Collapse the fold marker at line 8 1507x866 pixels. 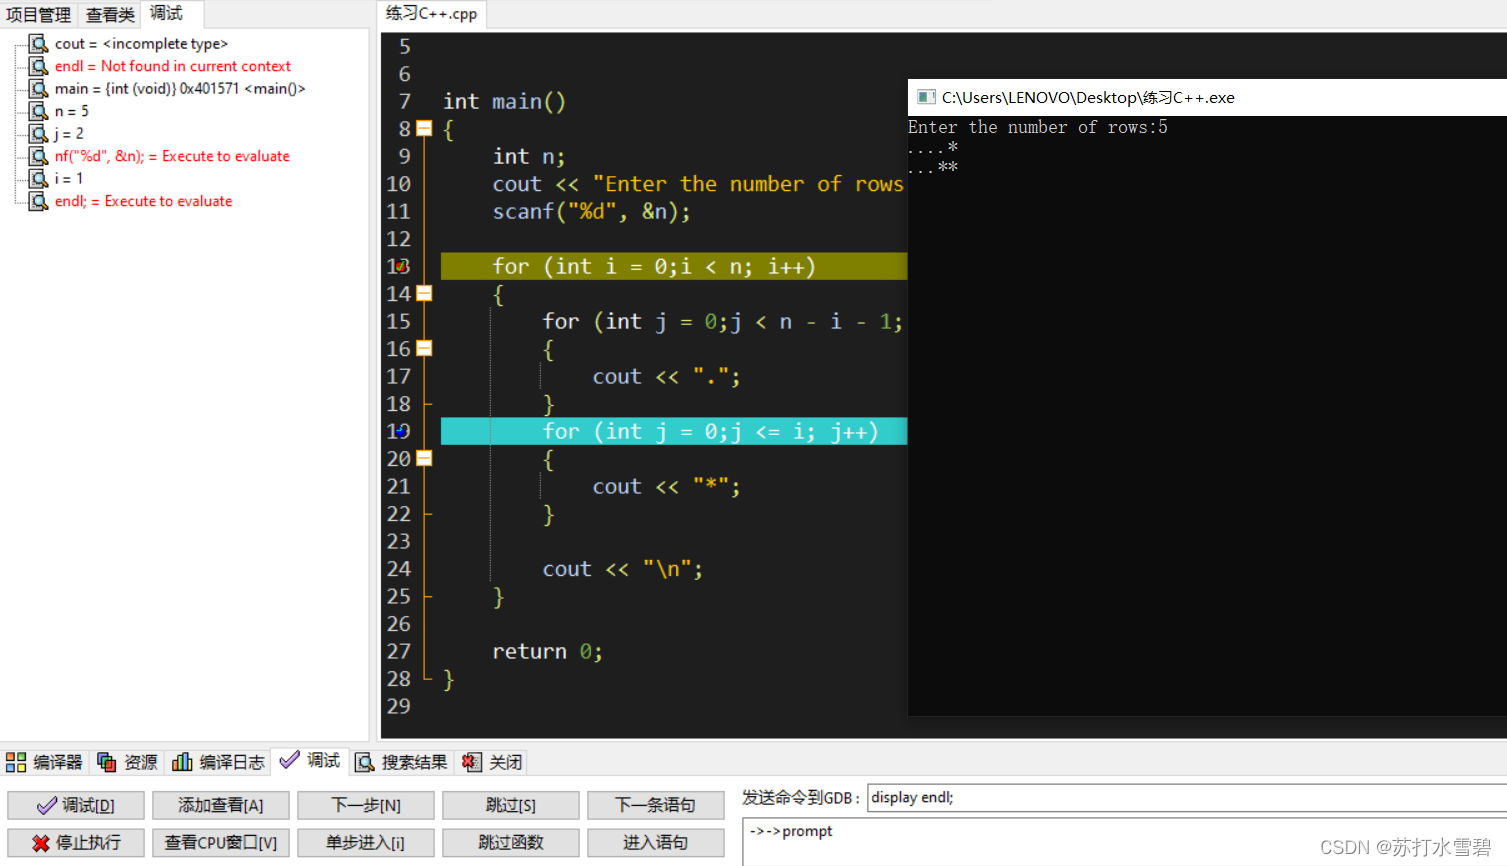click(424, 128)
